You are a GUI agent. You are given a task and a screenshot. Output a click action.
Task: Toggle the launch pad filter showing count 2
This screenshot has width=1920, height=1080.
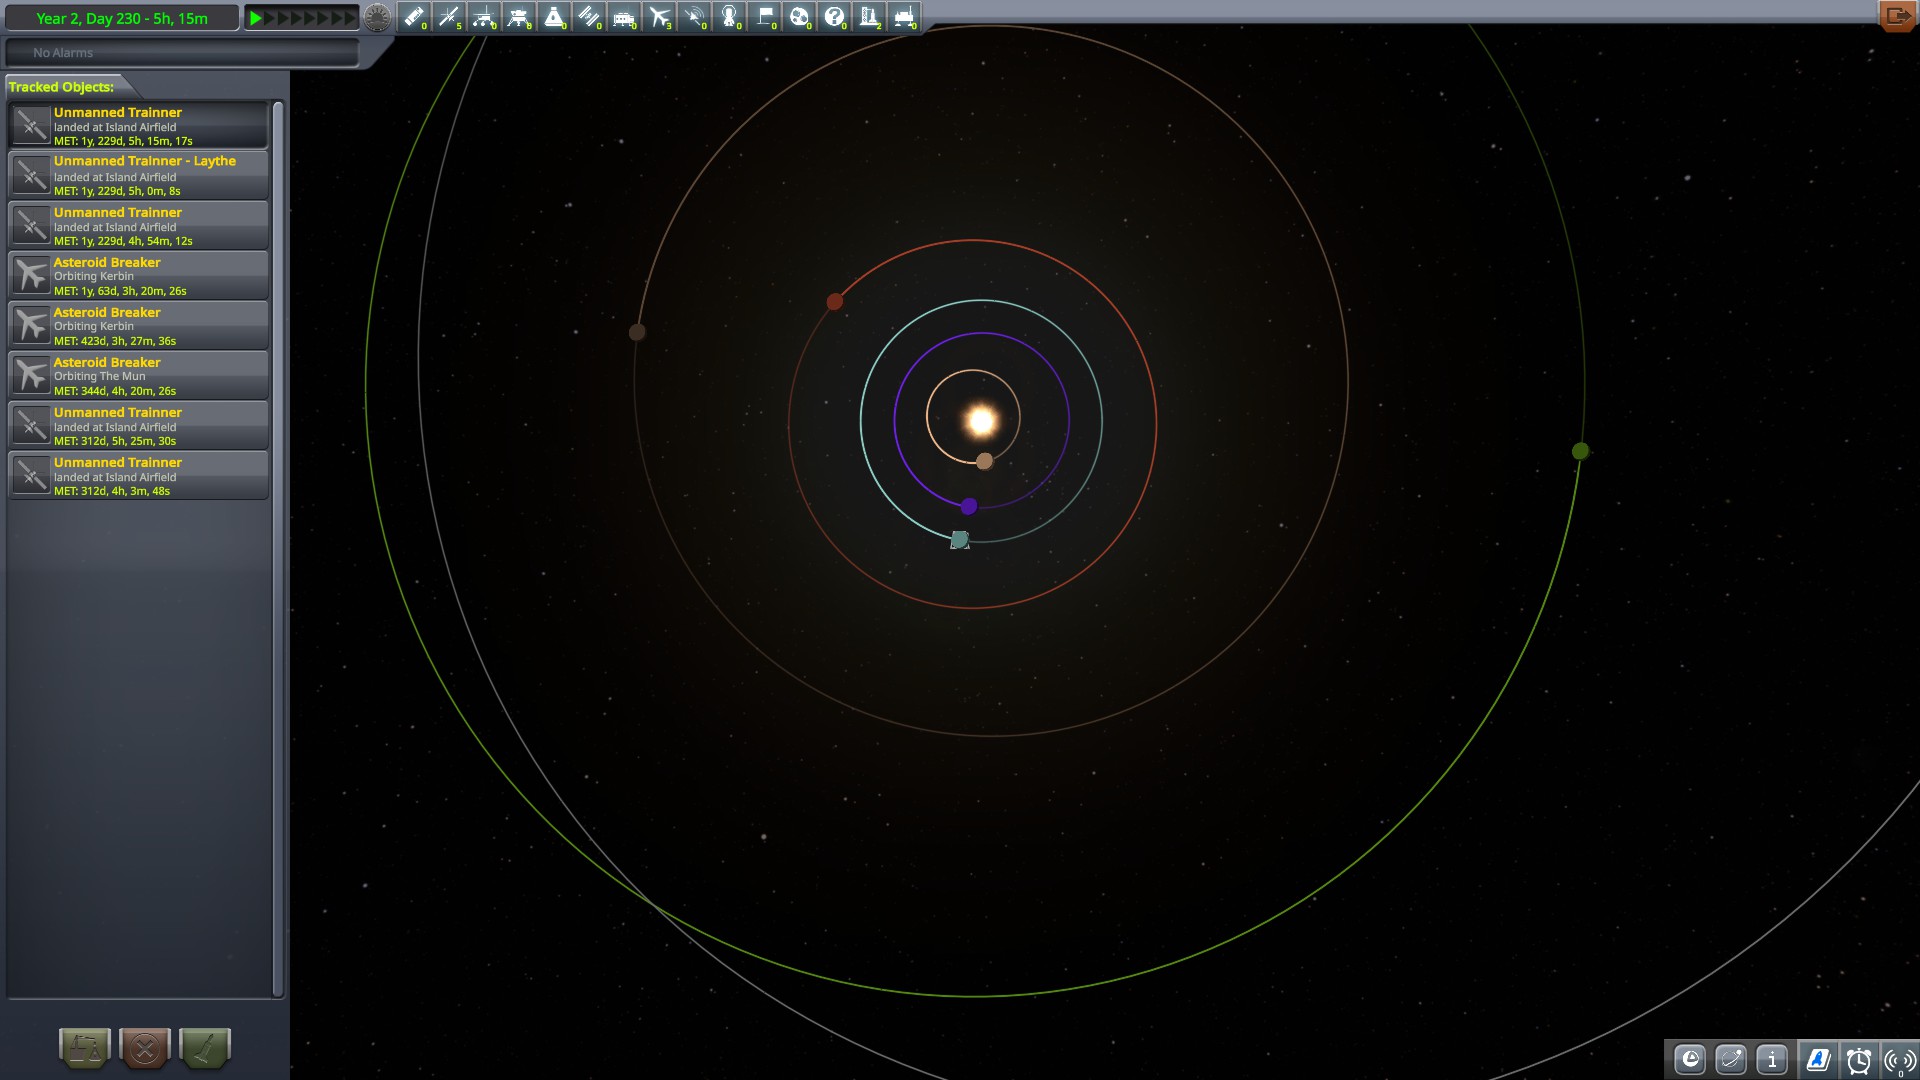click(869, 17)
